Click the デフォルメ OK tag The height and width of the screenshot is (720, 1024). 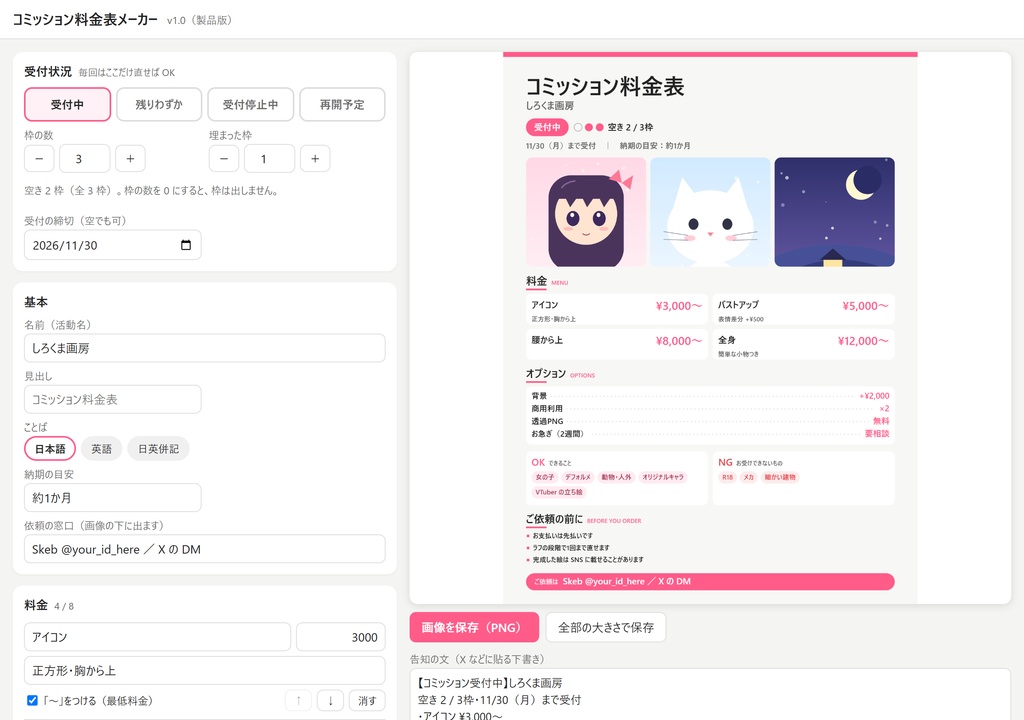pyautogui.click(x=578, y=477)
